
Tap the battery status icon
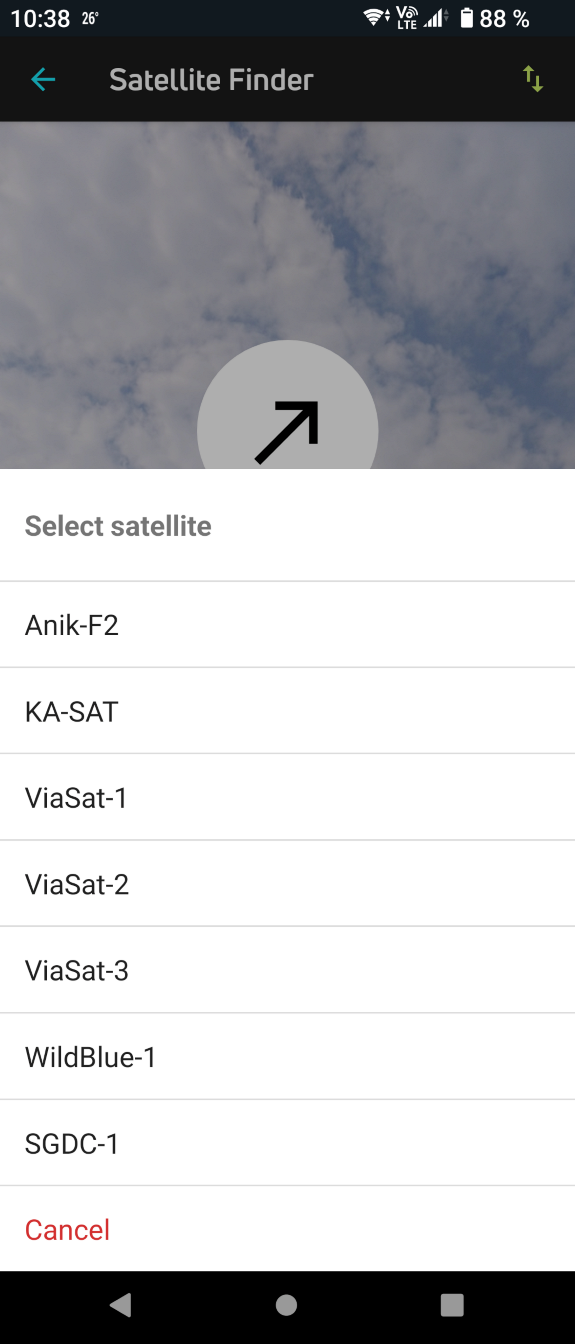[466, 18]
